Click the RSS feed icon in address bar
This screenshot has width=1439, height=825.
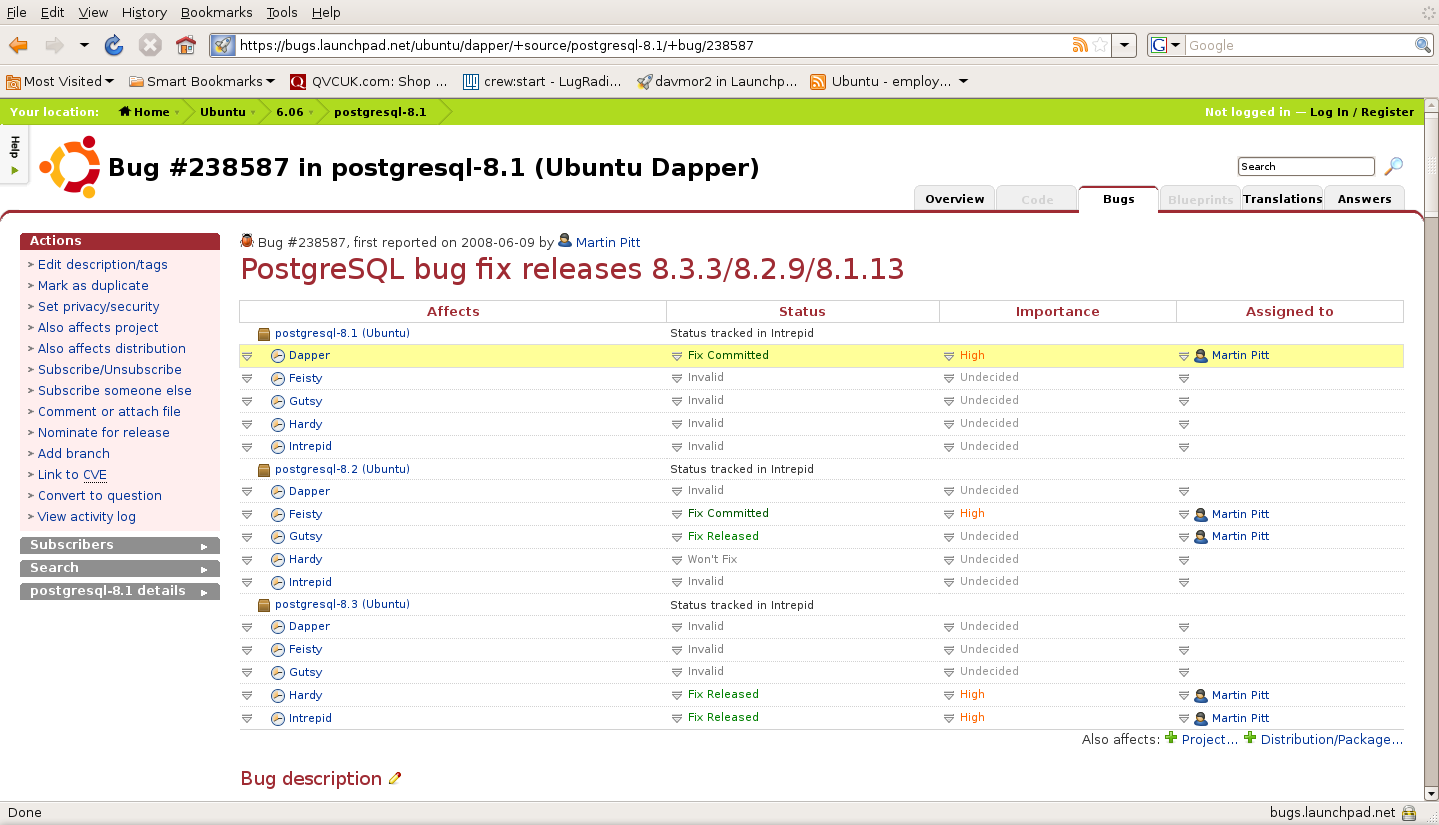[x=1080, y=45]
